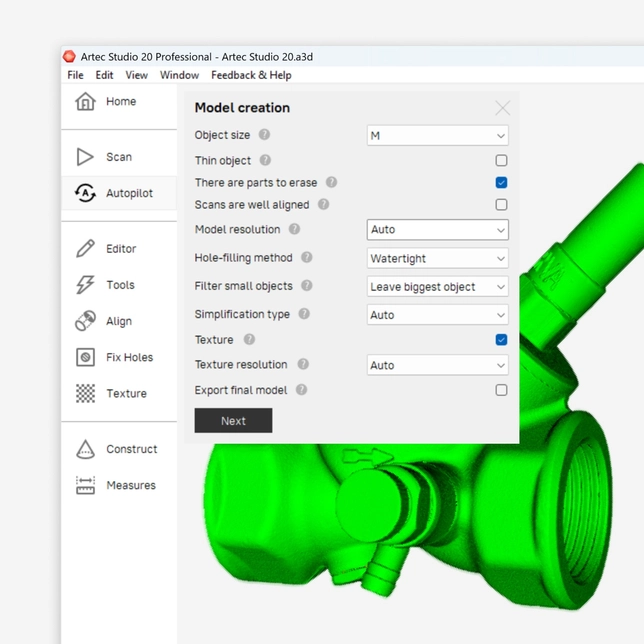Click the Next button
The image size is (644, 644).
[233, 421]
